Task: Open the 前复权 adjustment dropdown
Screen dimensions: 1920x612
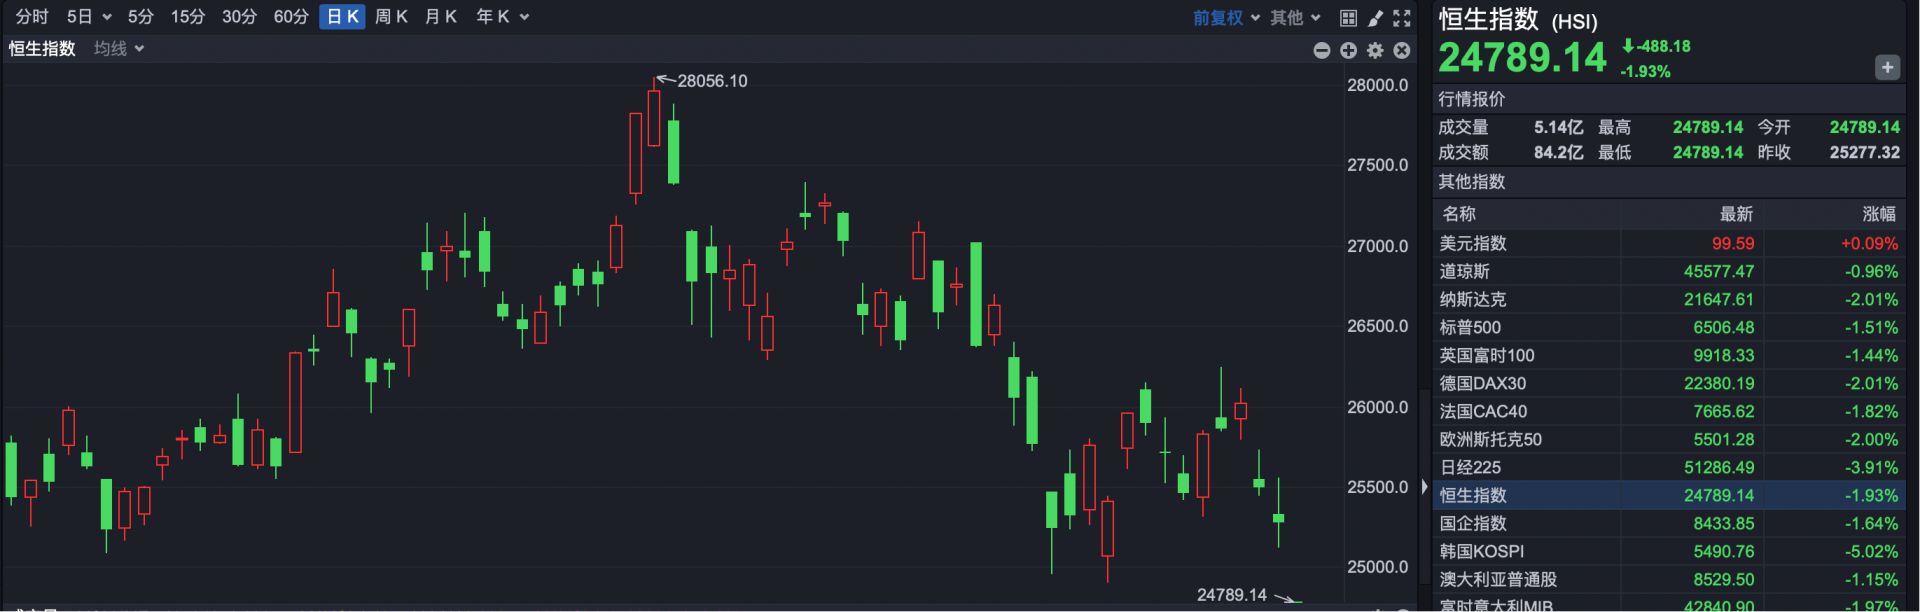Action: tap(1226, 18)
